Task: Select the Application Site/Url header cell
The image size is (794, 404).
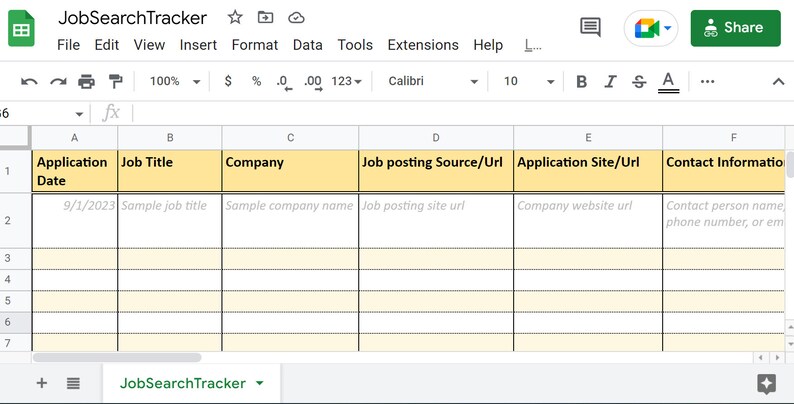Action: (588, 171)
